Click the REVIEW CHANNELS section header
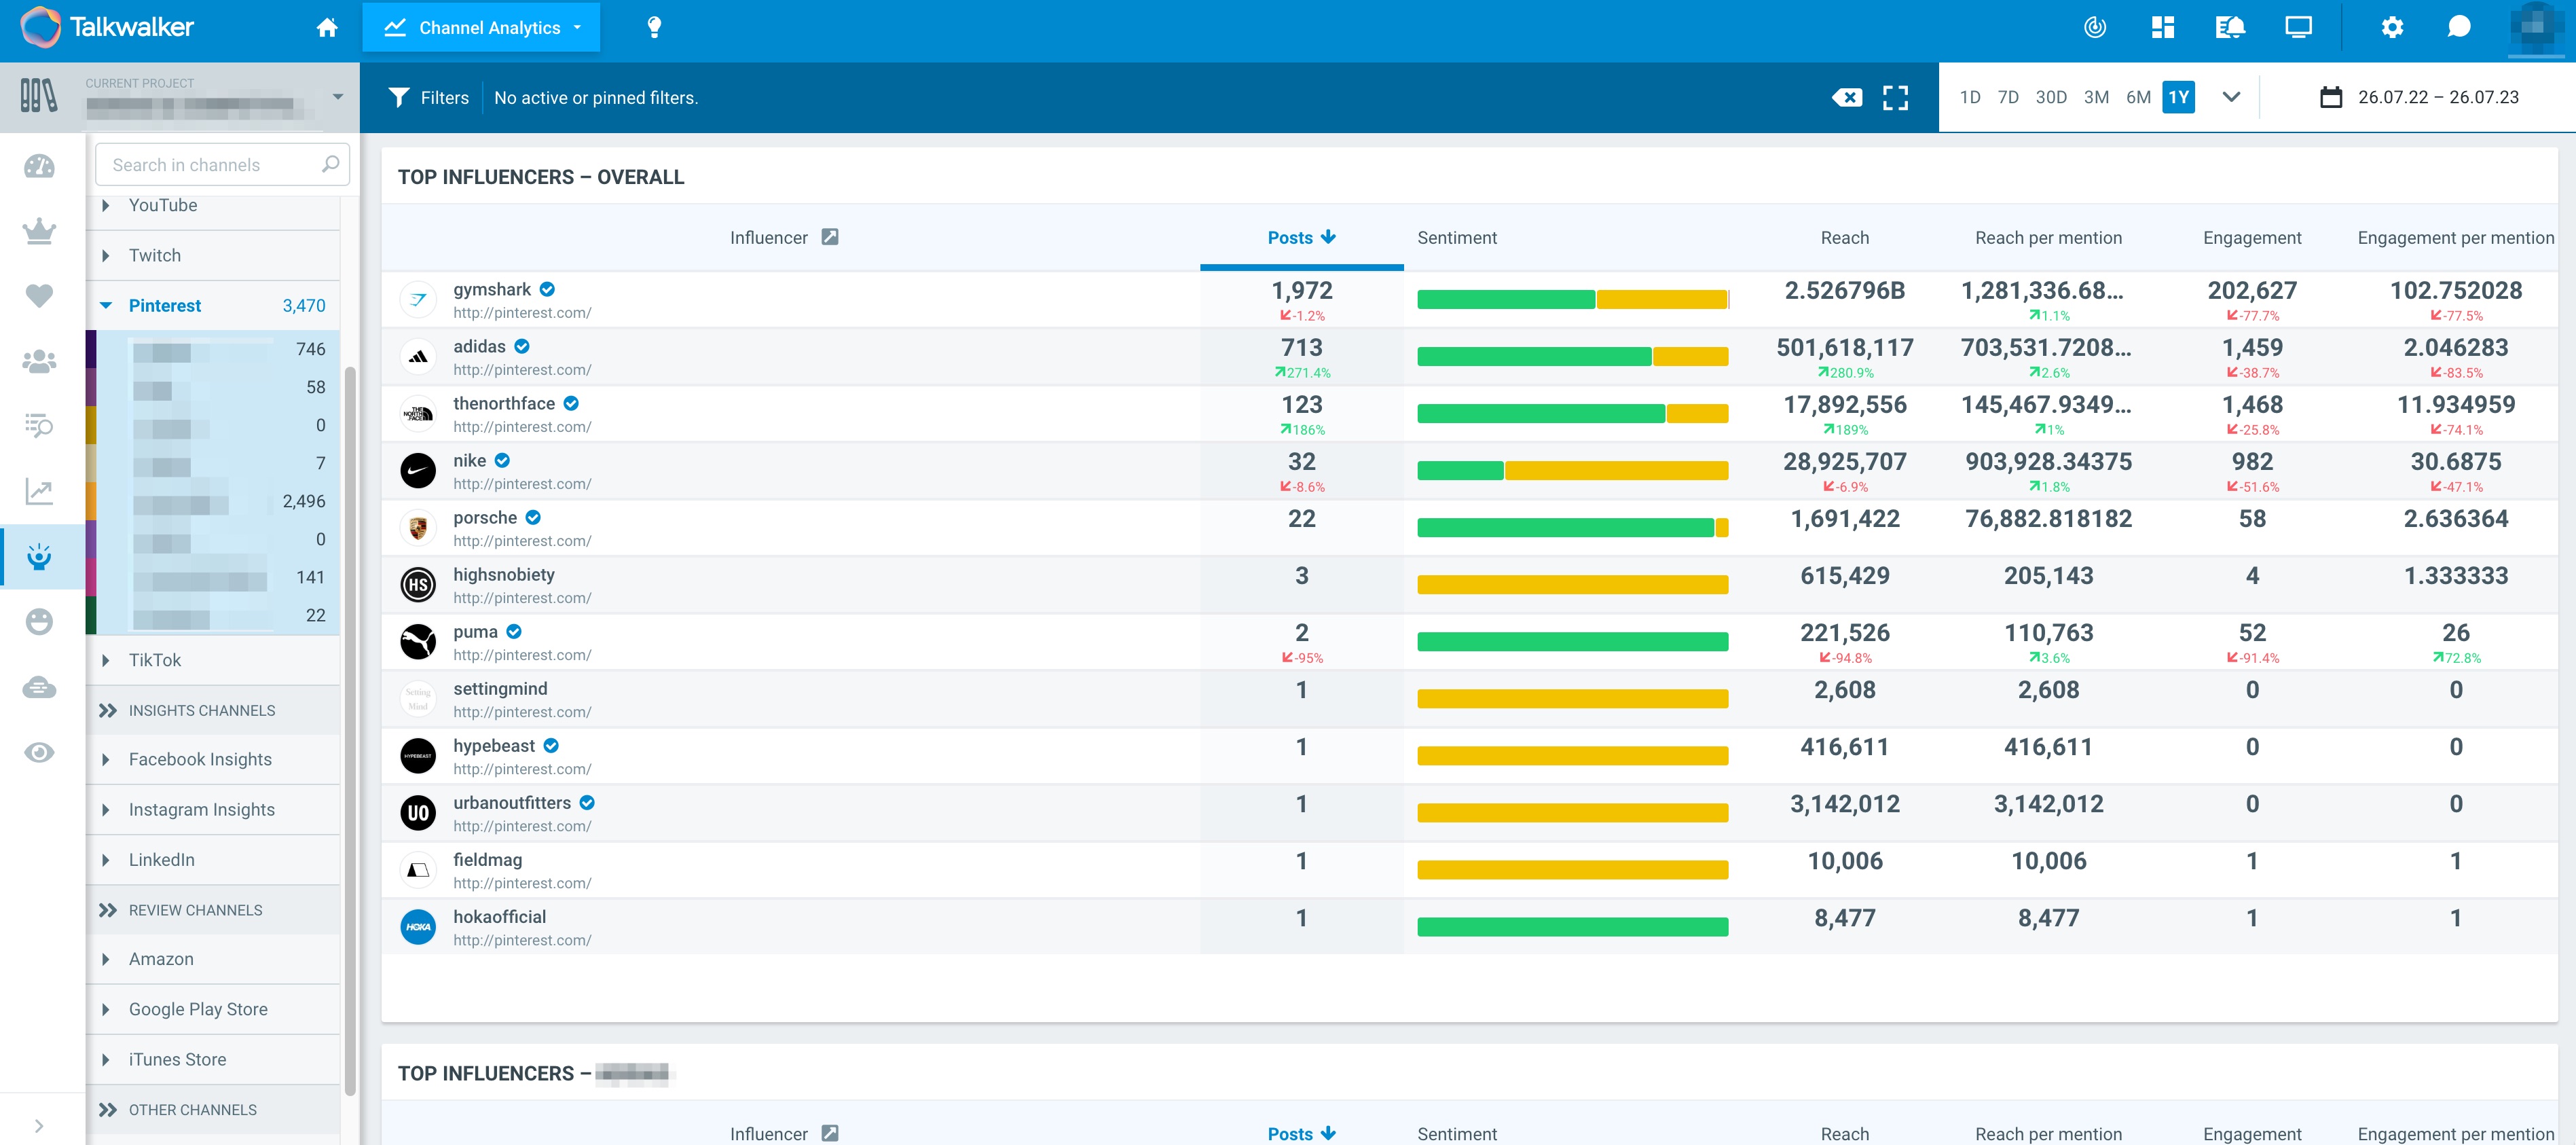Viewport: 2576px width, 1145px height. 213,910
